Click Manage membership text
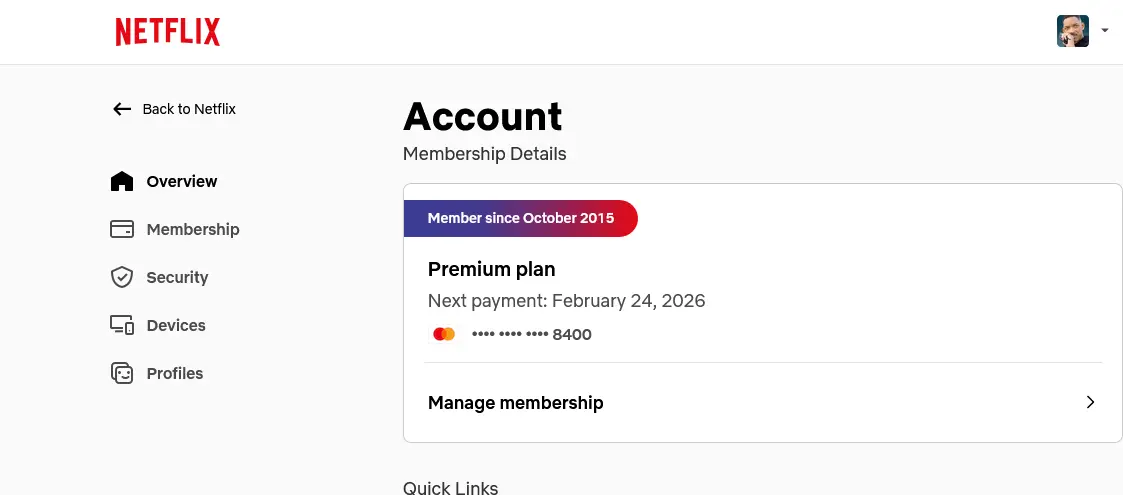 pos(516,403)
